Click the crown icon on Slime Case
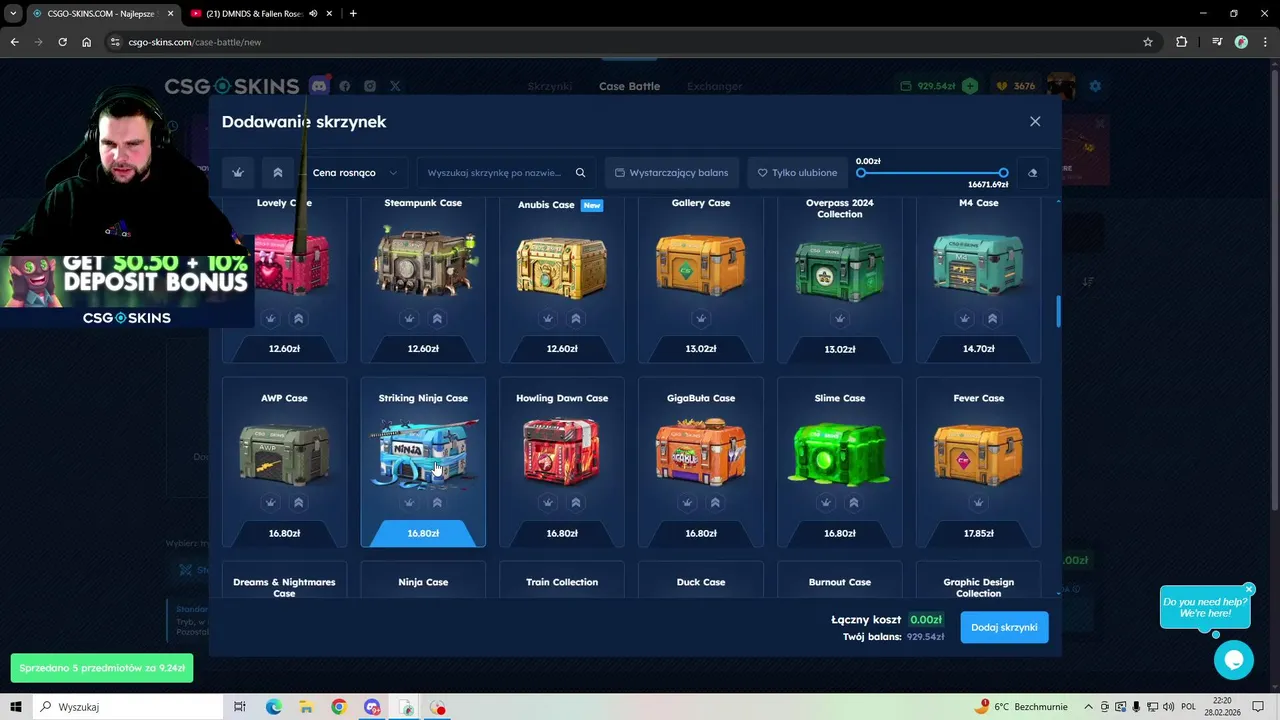This screenshot has height=720, width=1280. [x=826, y=502]
